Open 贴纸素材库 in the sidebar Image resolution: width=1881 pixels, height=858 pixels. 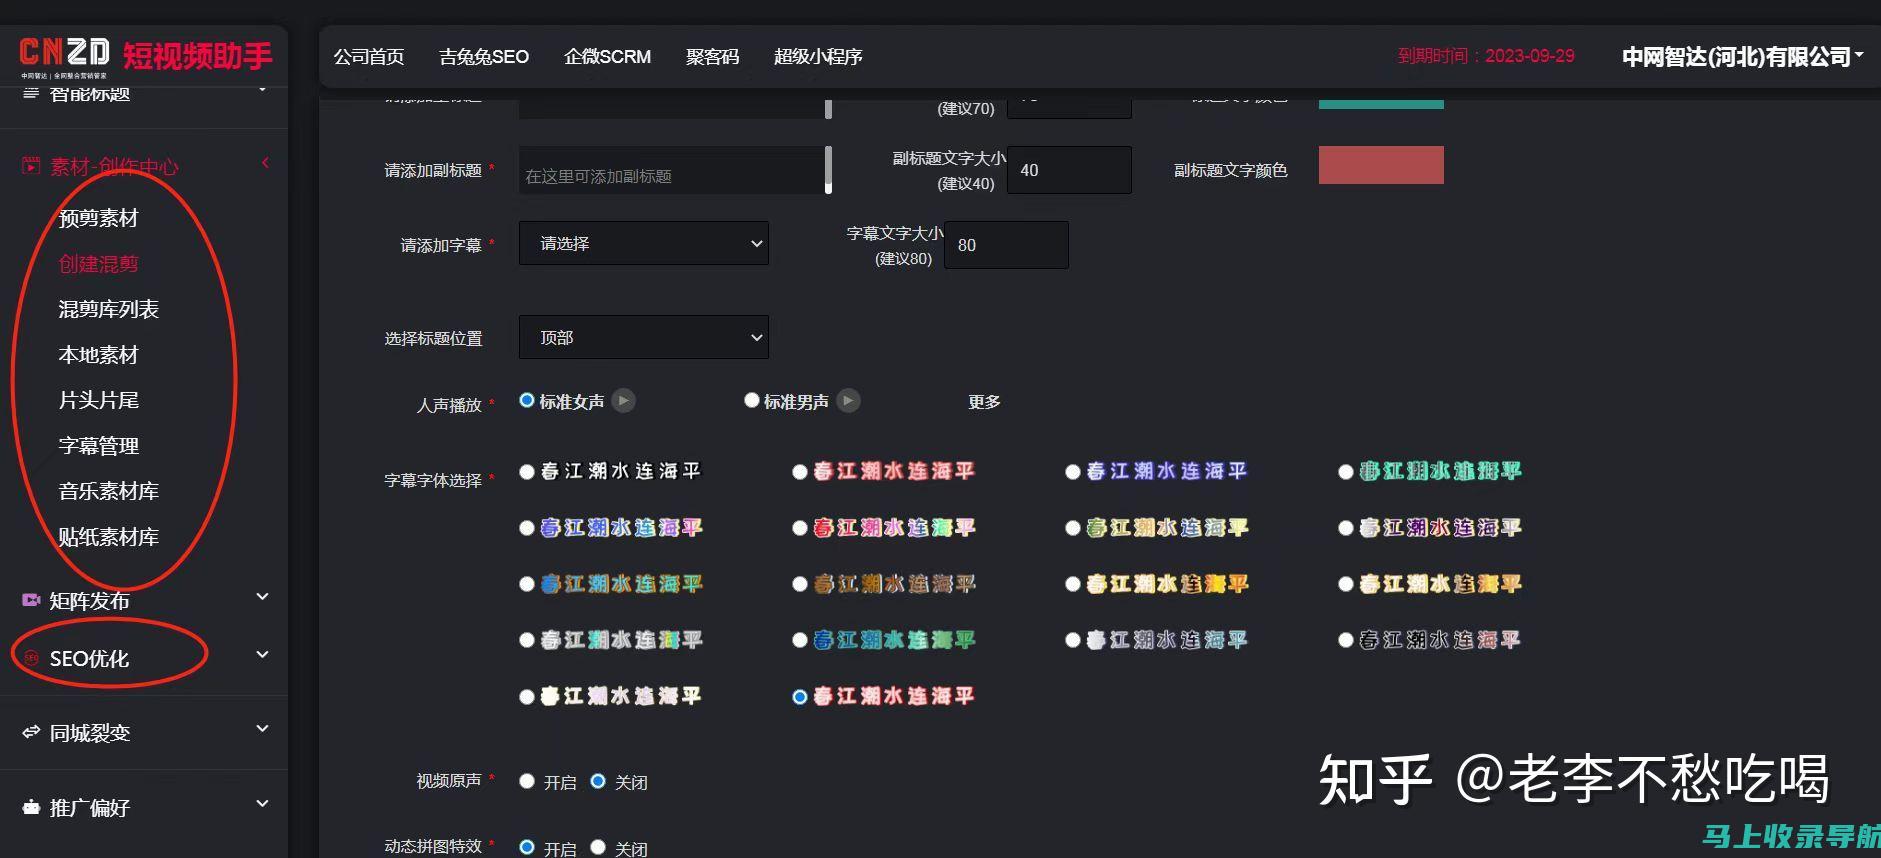[108, 537]
